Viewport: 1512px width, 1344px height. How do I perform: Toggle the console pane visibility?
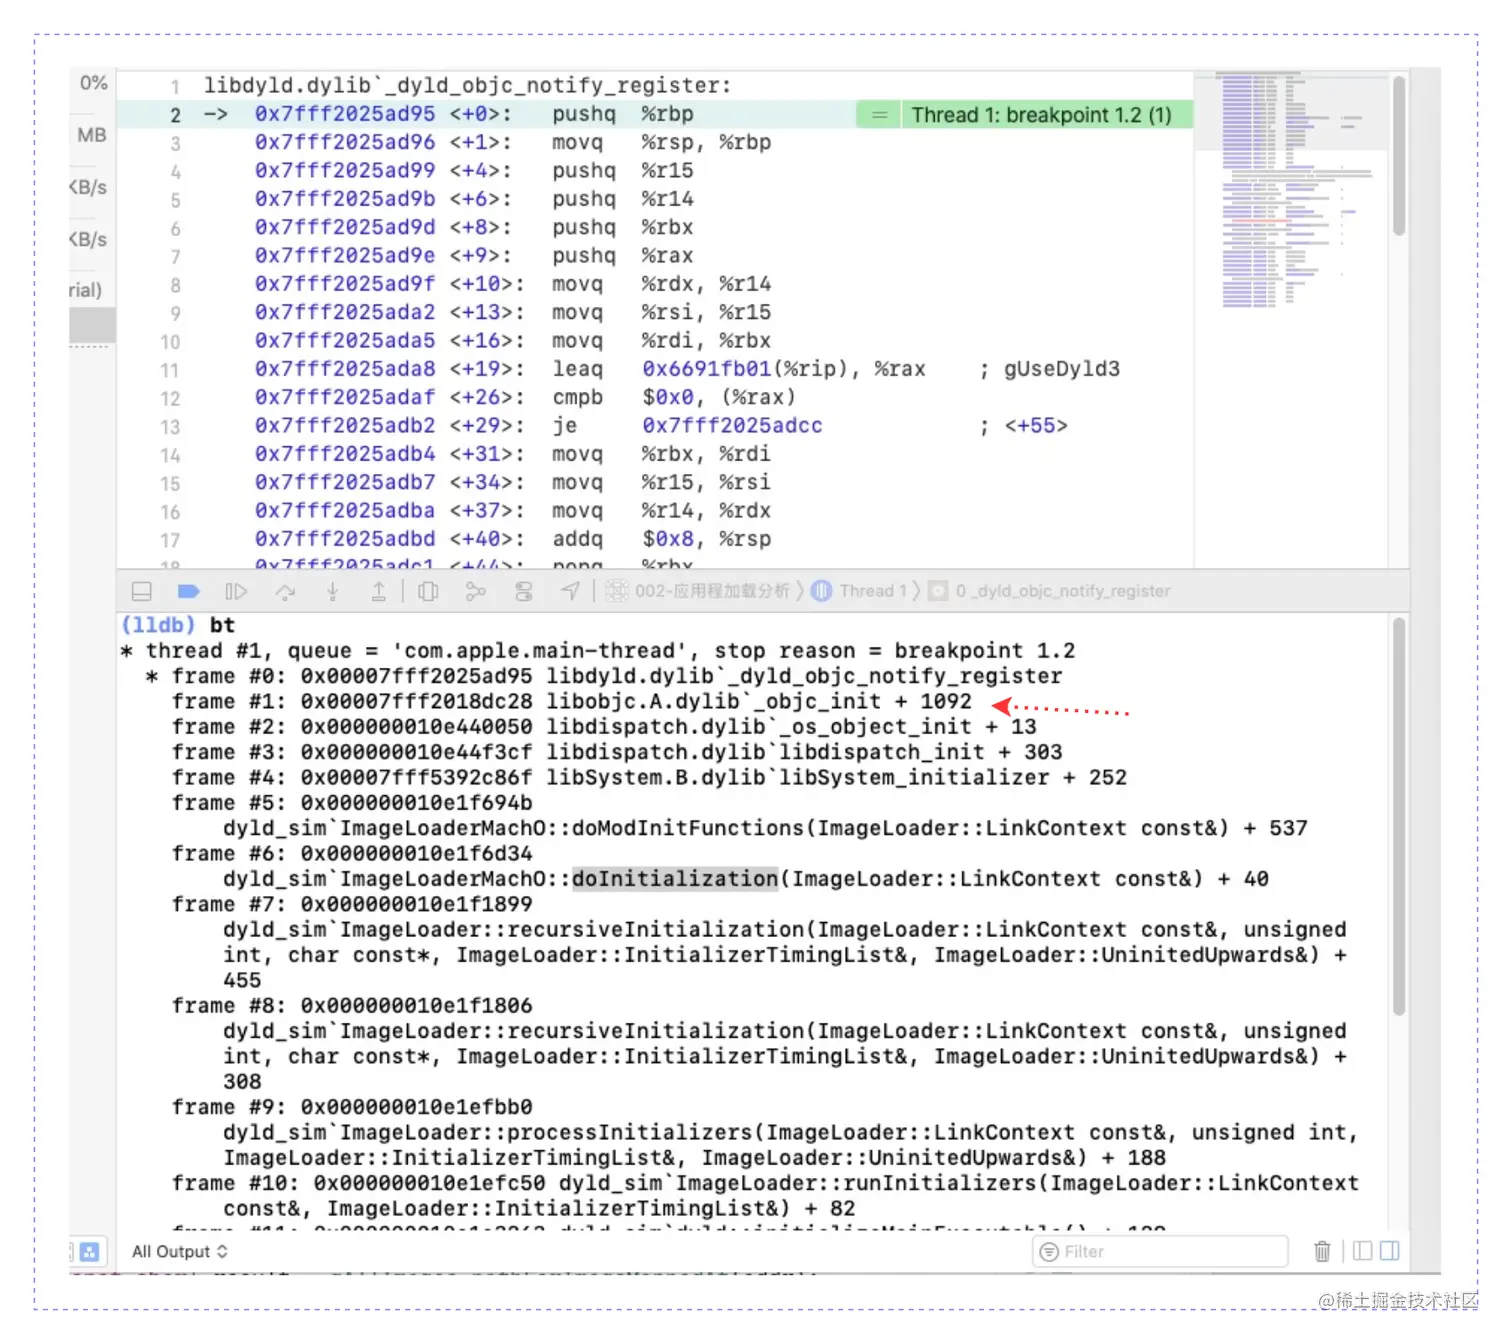tap(1389, 1251)
